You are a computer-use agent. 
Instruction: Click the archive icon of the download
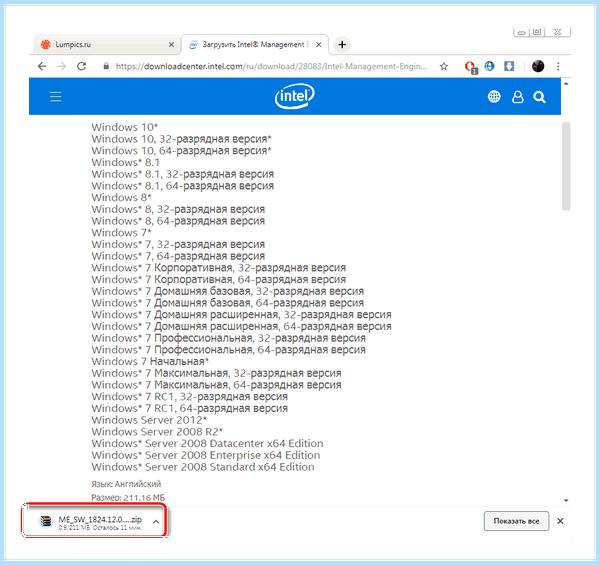click(x=46, y=521)
